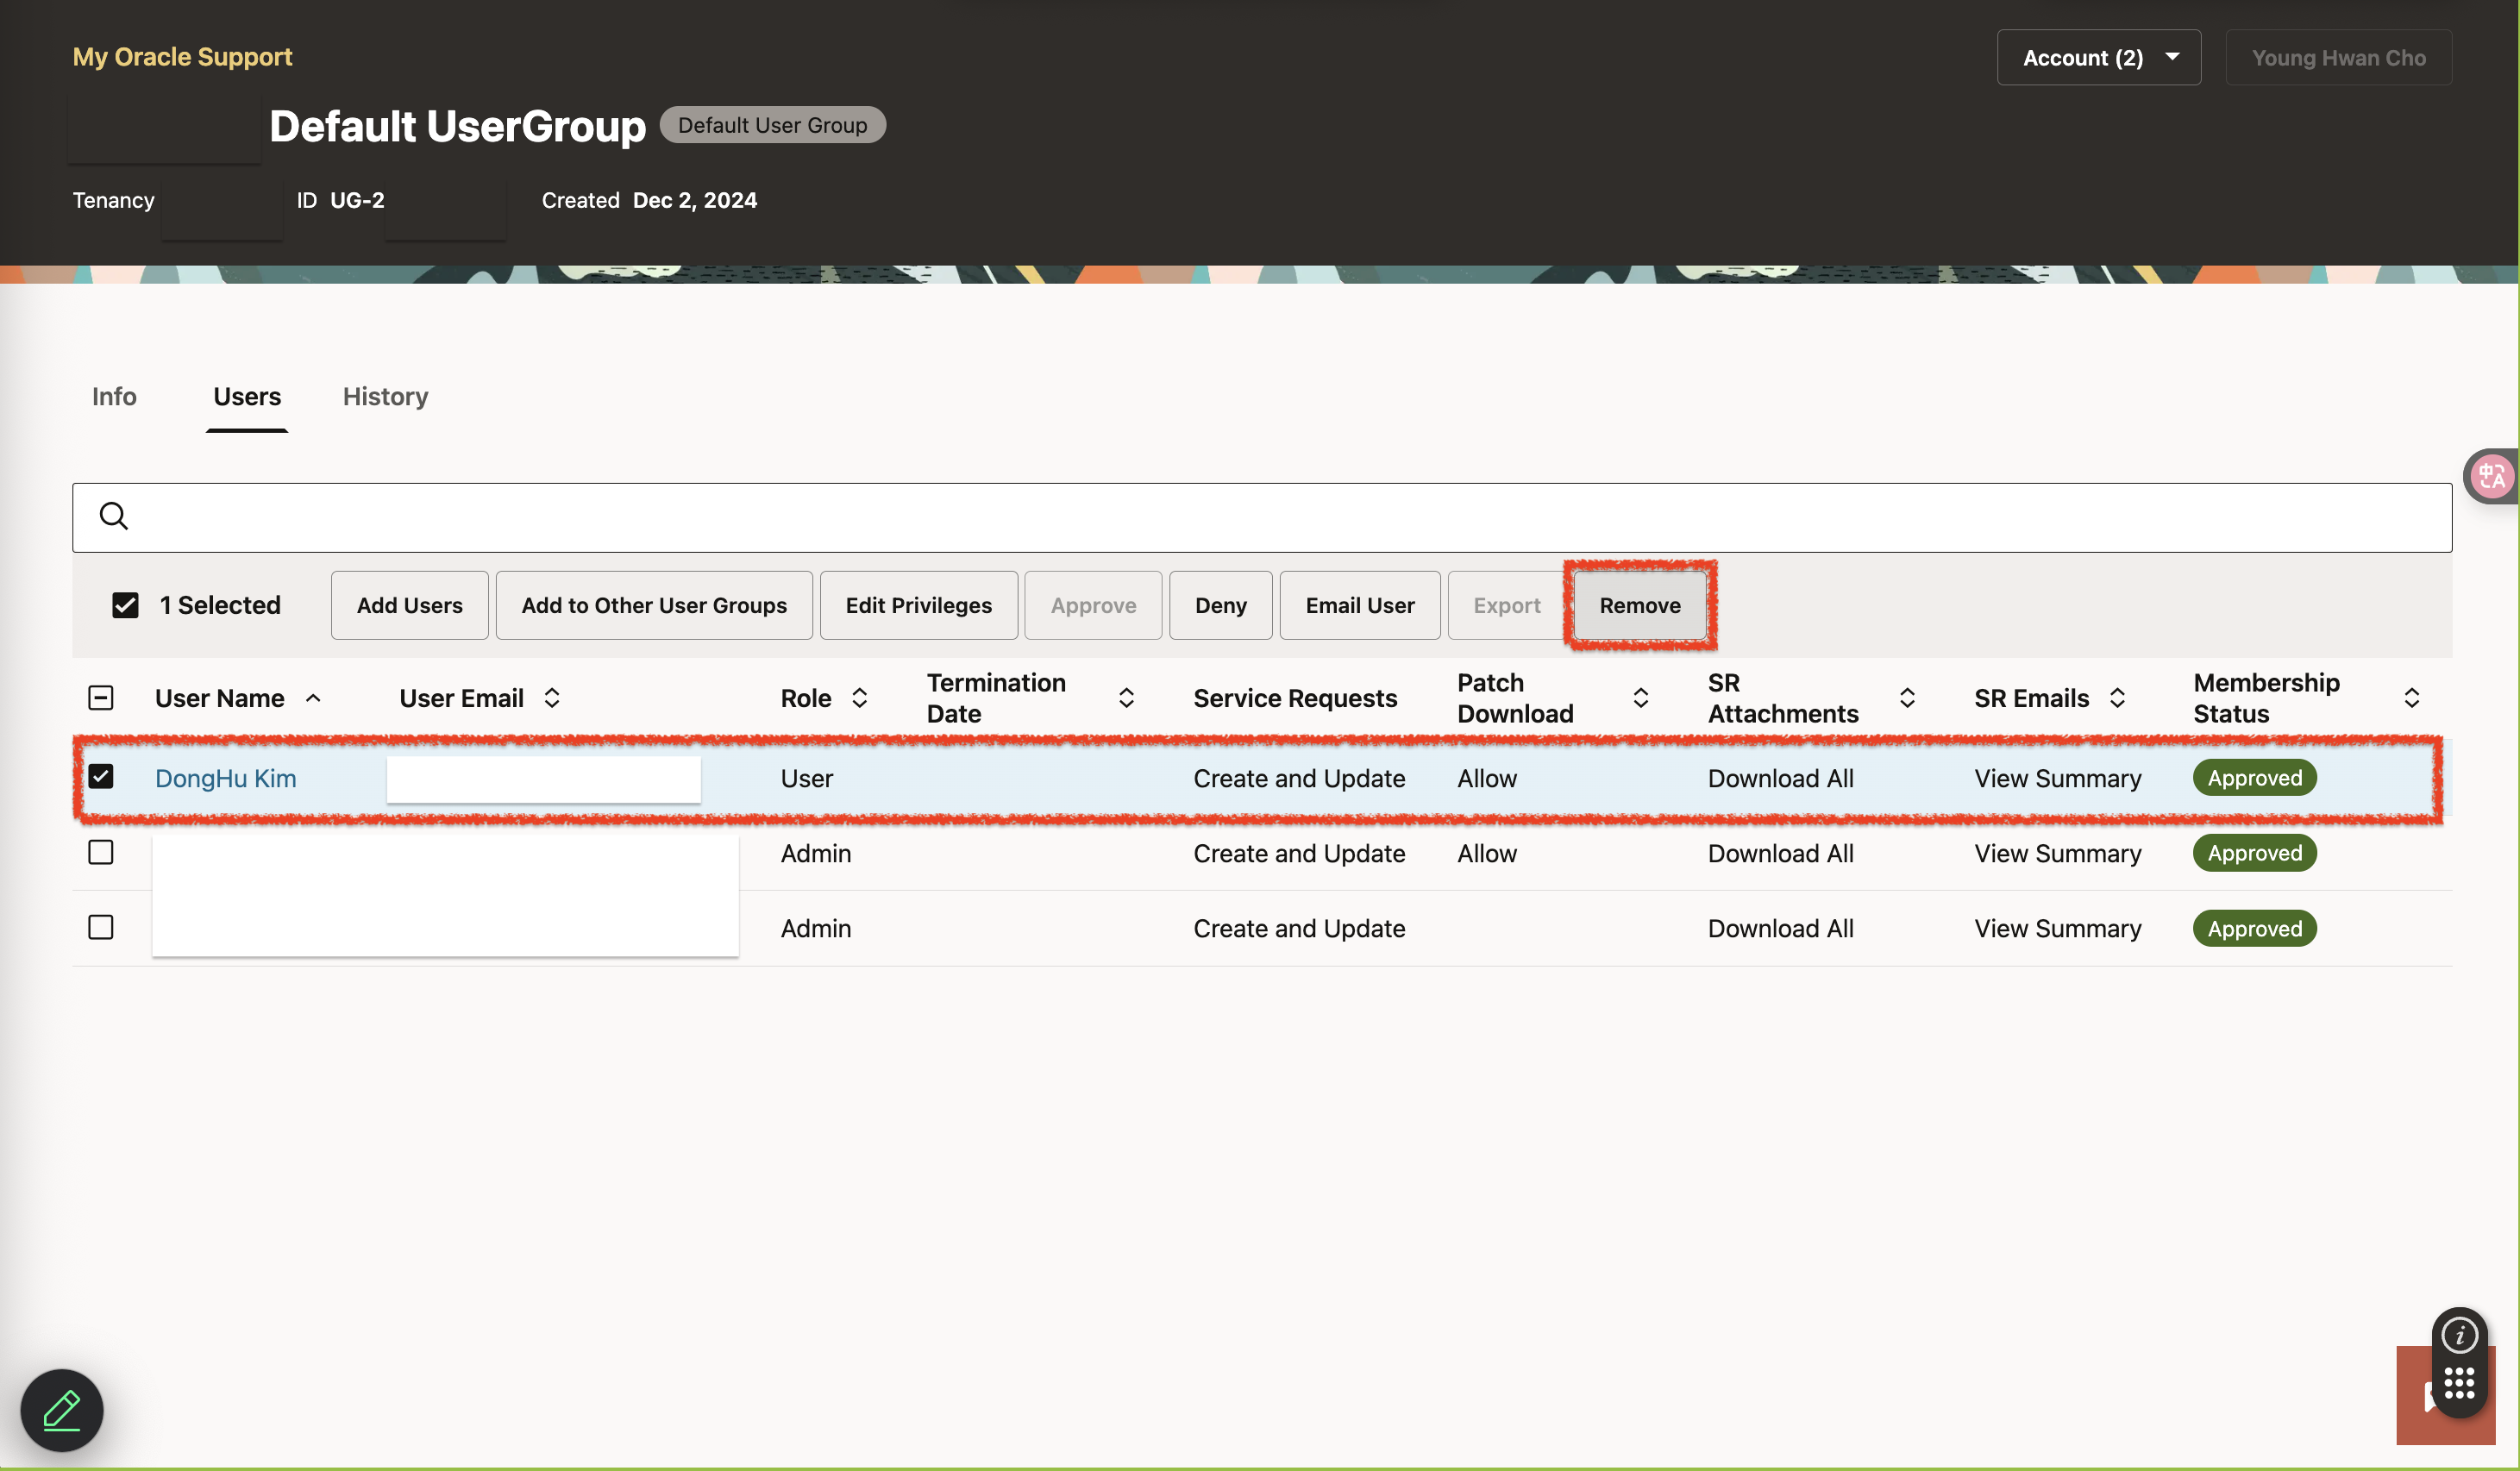Click the Remove button
This screenshot has height=1471, width=2520.
1639,606
